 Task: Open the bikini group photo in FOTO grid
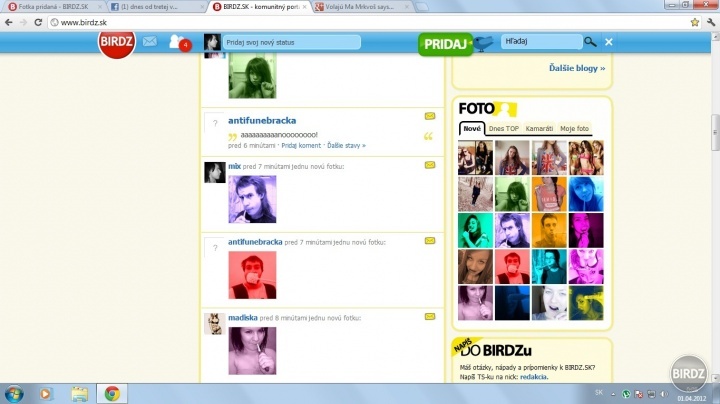click(586, 158)
